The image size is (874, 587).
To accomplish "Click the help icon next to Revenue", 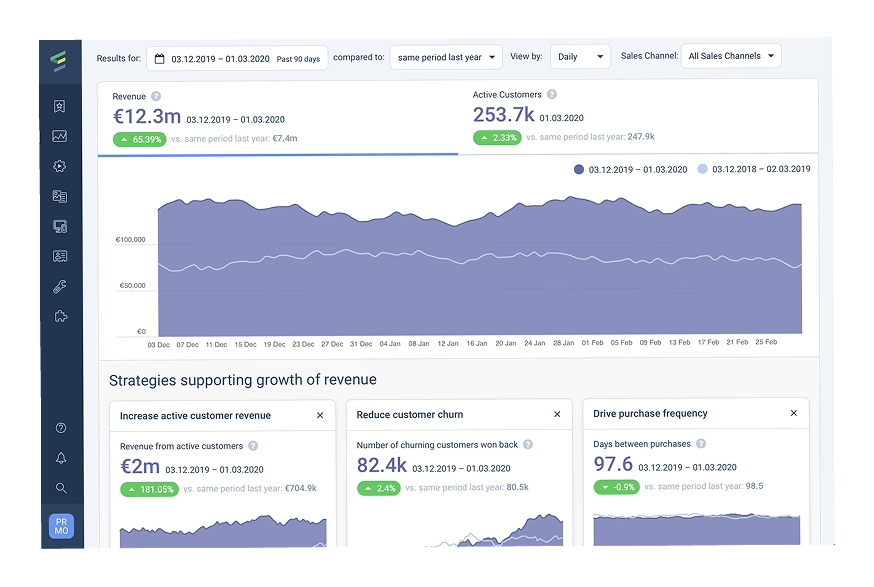I will pos(156,96).
